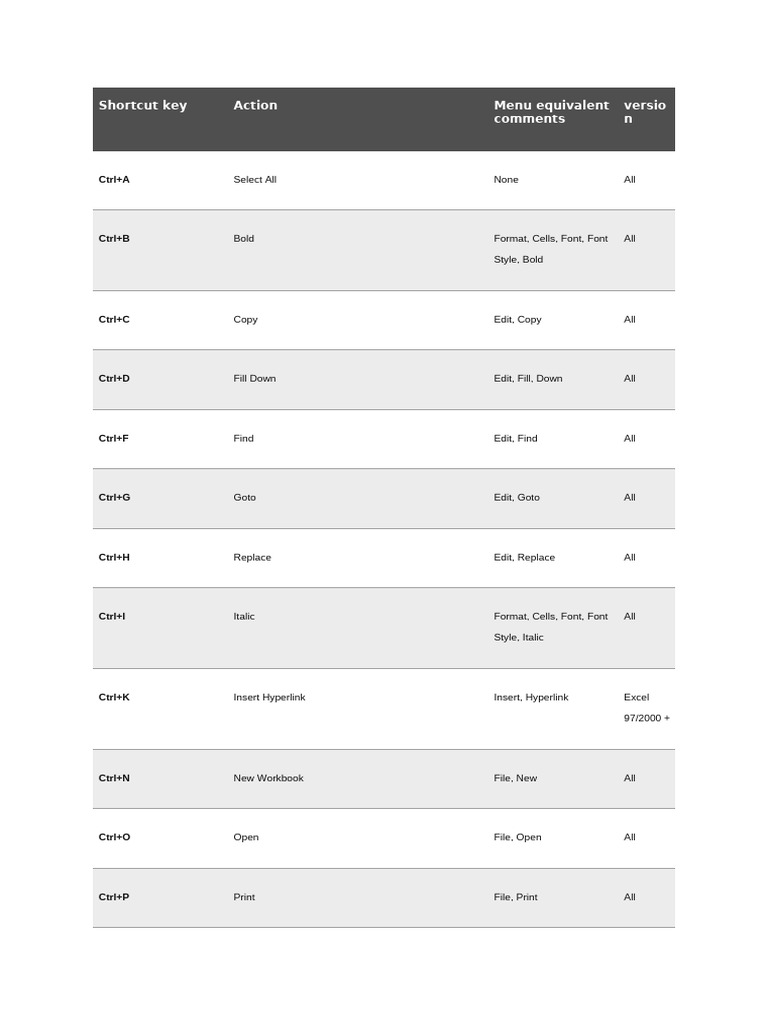Viewport: 768px width, 1024px height.
Task: Click the 'Replace' action cell
Action: click(x=252, y=558)
